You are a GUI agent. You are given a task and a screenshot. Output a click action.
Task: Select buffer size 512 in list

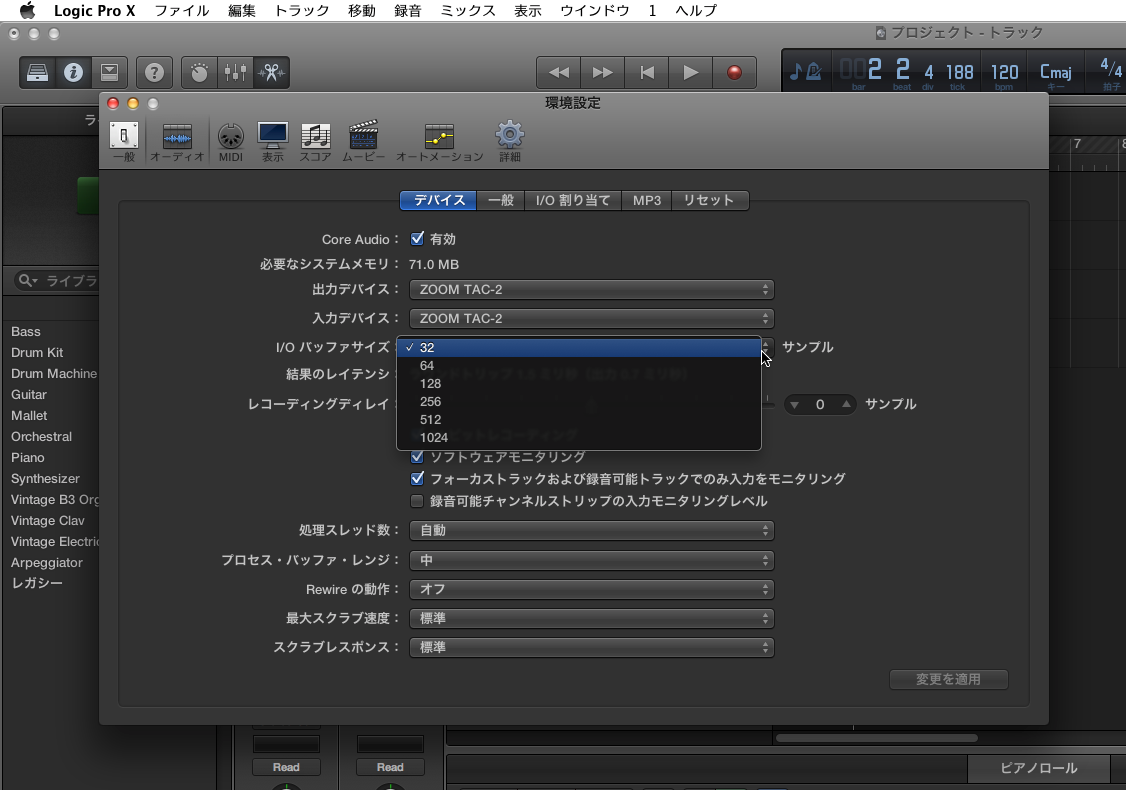[x=579, y=419]
